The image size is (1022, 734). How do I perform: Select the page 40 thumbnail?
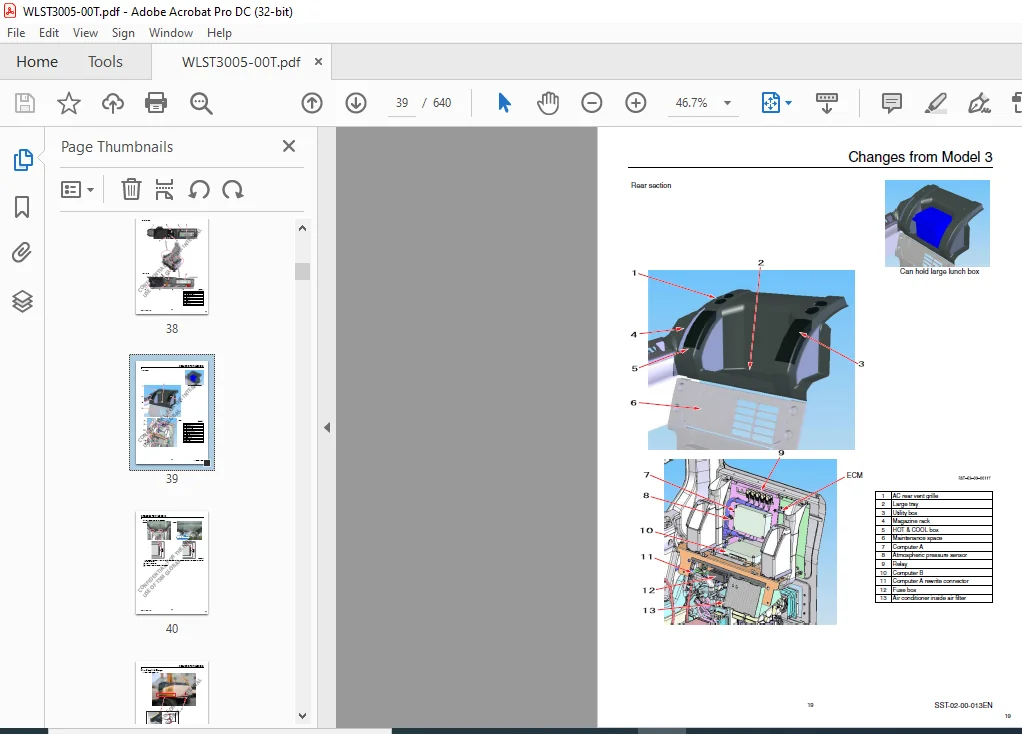tap(172, 563)
